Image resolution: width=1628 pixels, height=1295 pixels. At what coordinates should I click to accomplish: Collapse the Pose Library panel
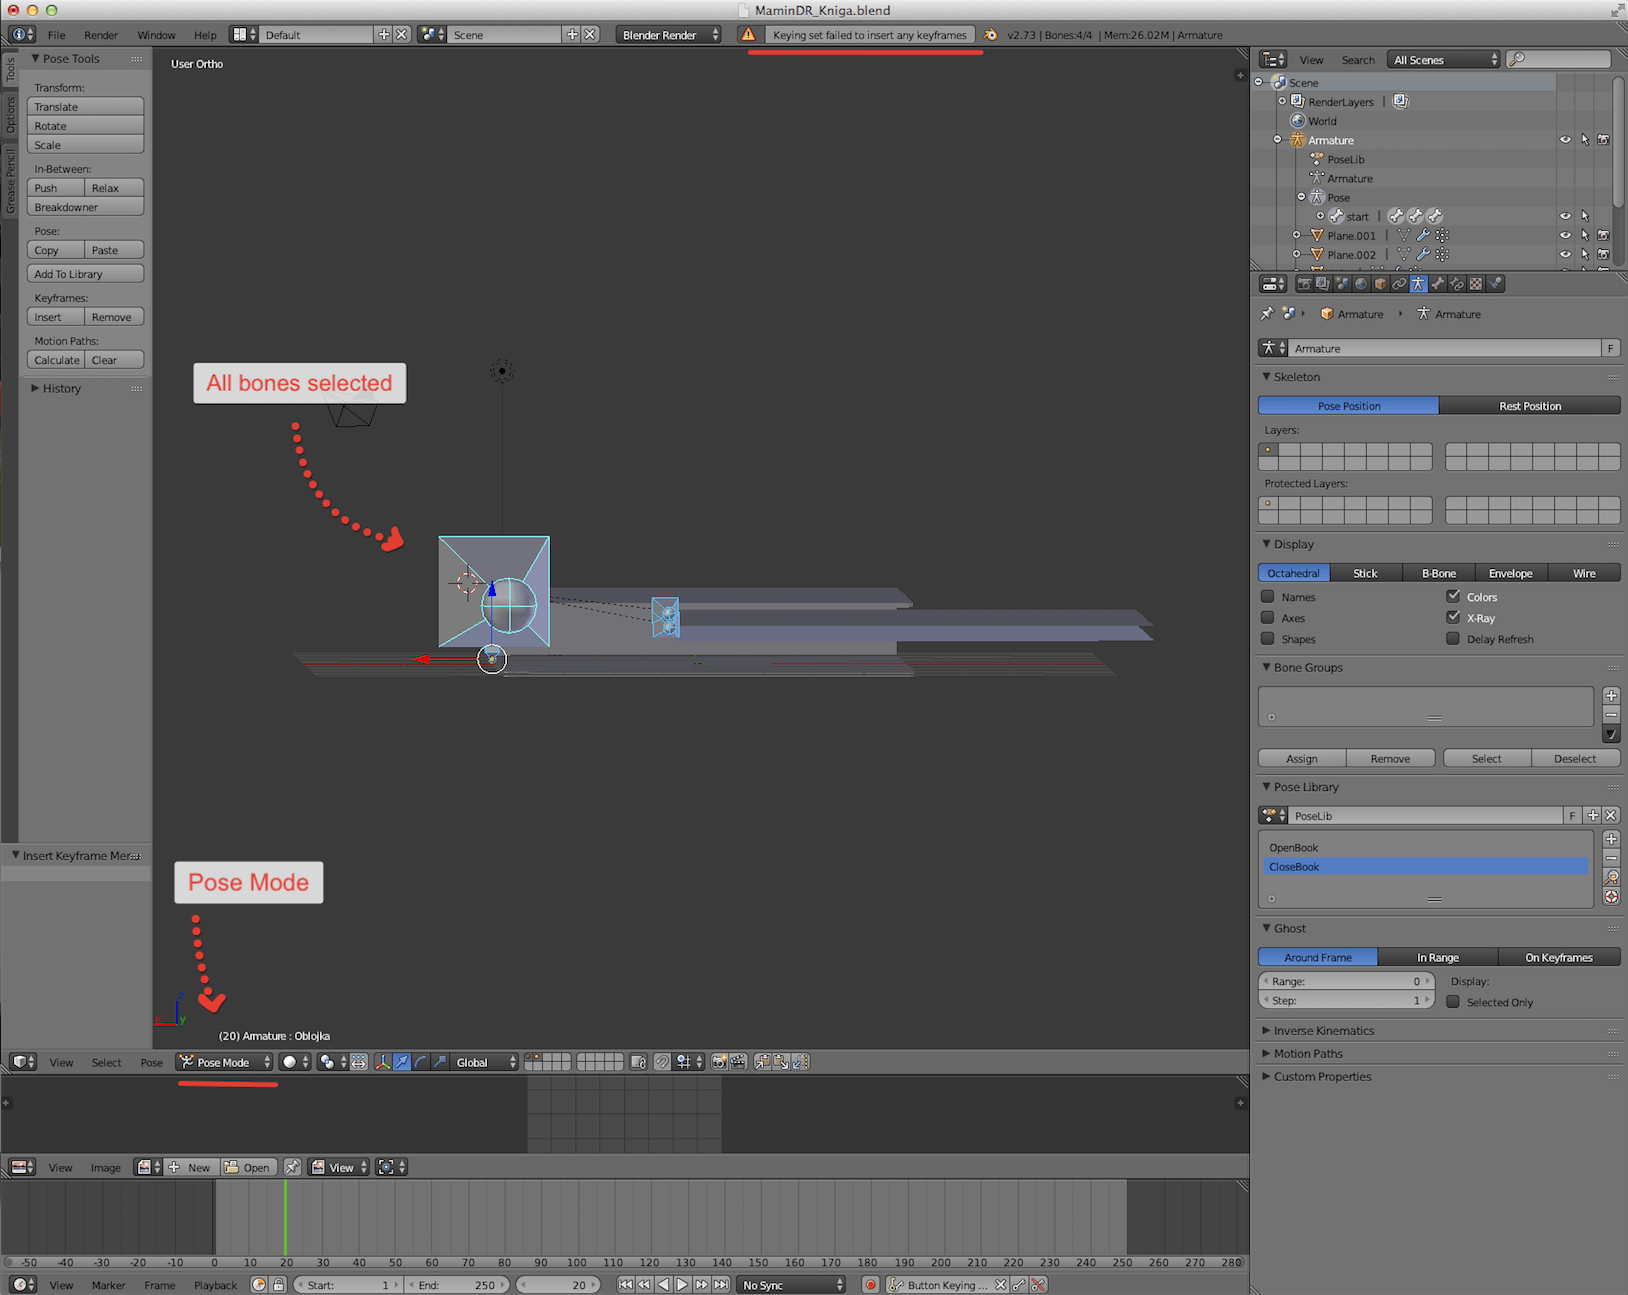click(x=1303, y=787)
